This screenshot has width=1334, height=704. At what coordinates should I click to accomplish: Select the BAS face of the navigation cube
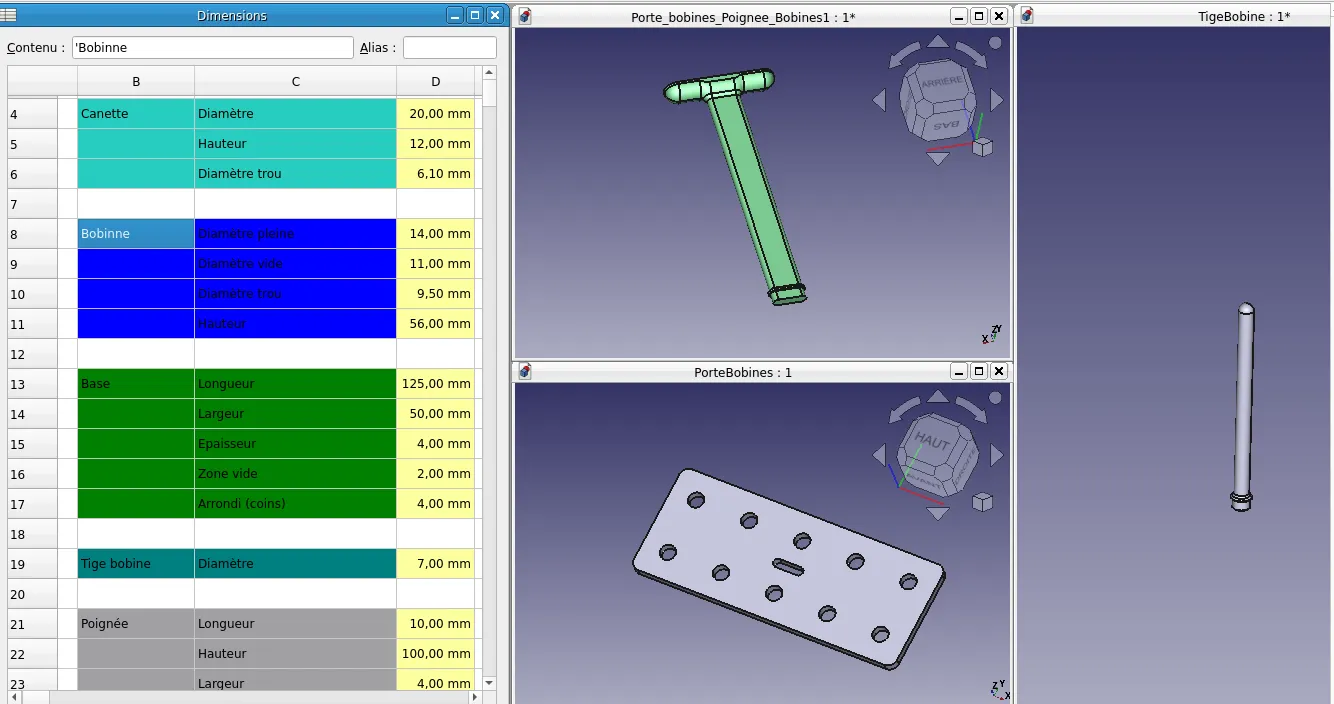coord(946,125)
